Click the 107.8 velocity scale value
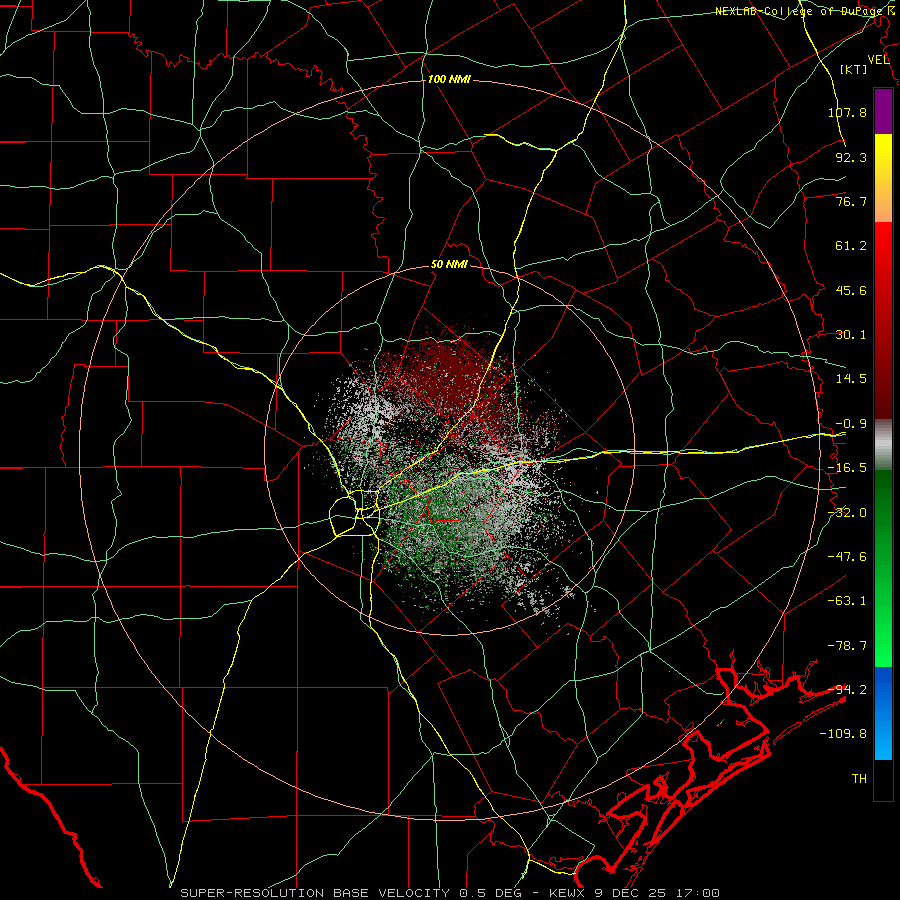This screenshot has width=900, height=900. point(847,112)
